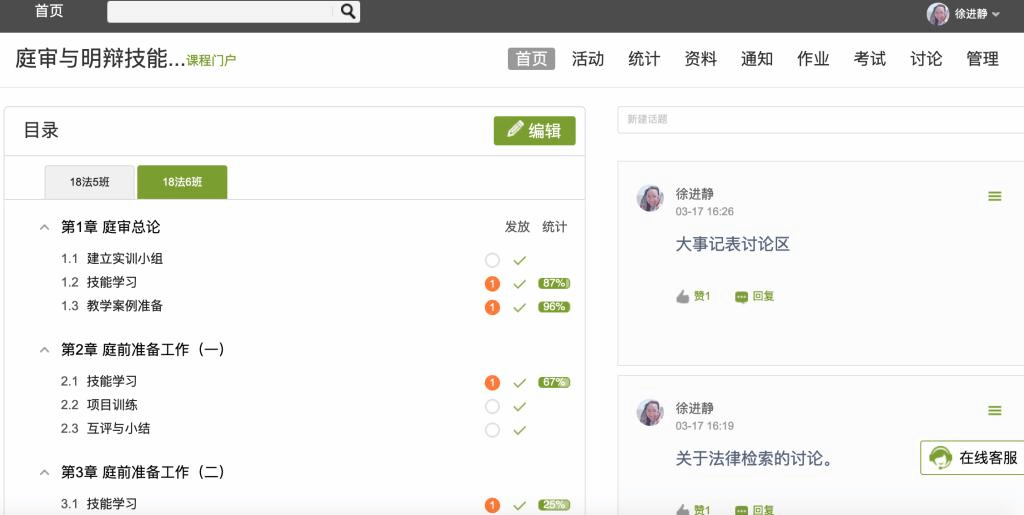1024x515 pixels.
Task: Click green checkmark for 1.1 建立实训小组
Action: tap(519, 260)
